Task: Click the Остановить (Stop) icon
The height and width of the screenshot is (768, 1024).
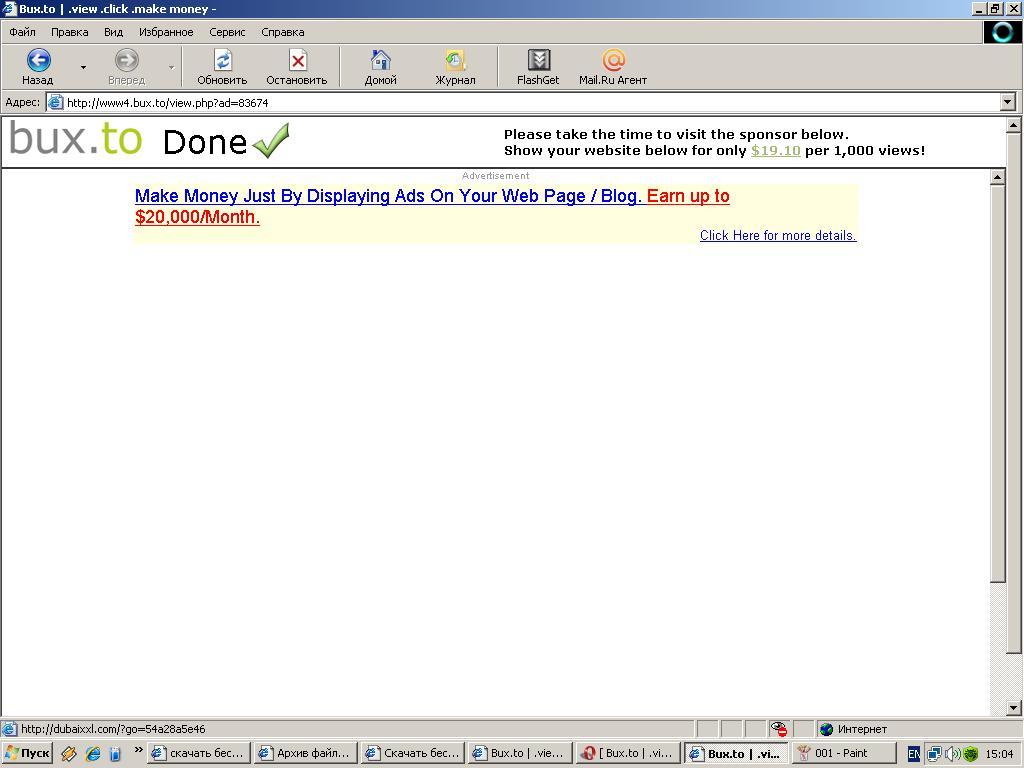Action: pos(297,61)
